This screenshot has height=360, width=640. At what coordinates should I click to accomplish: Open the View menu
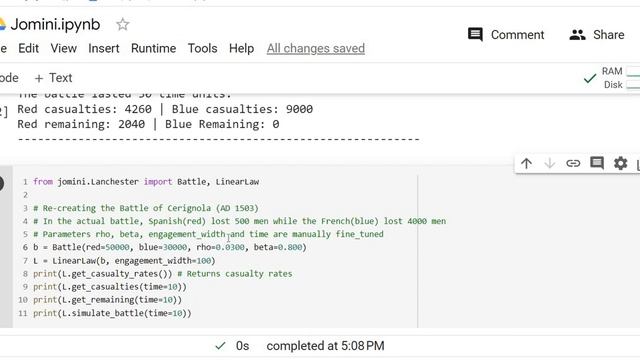click(63, 48)
